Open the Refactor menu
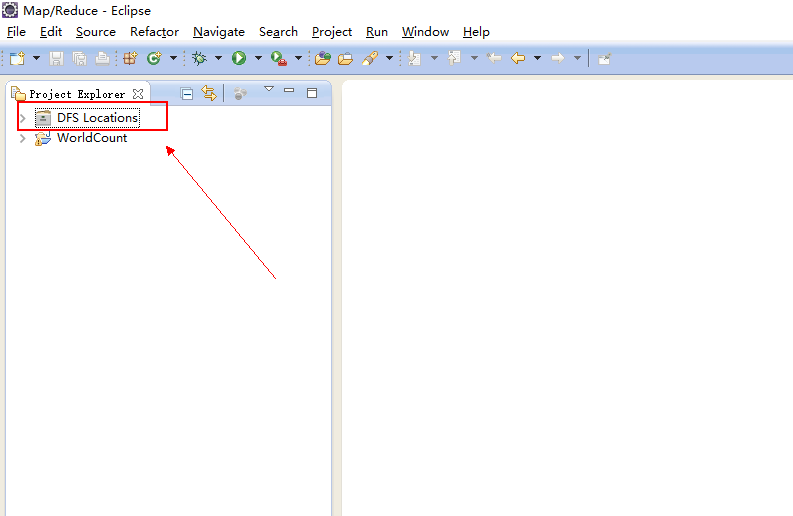Screen dimensions: 793x516 pyautogui.click(x=154, y=32)
